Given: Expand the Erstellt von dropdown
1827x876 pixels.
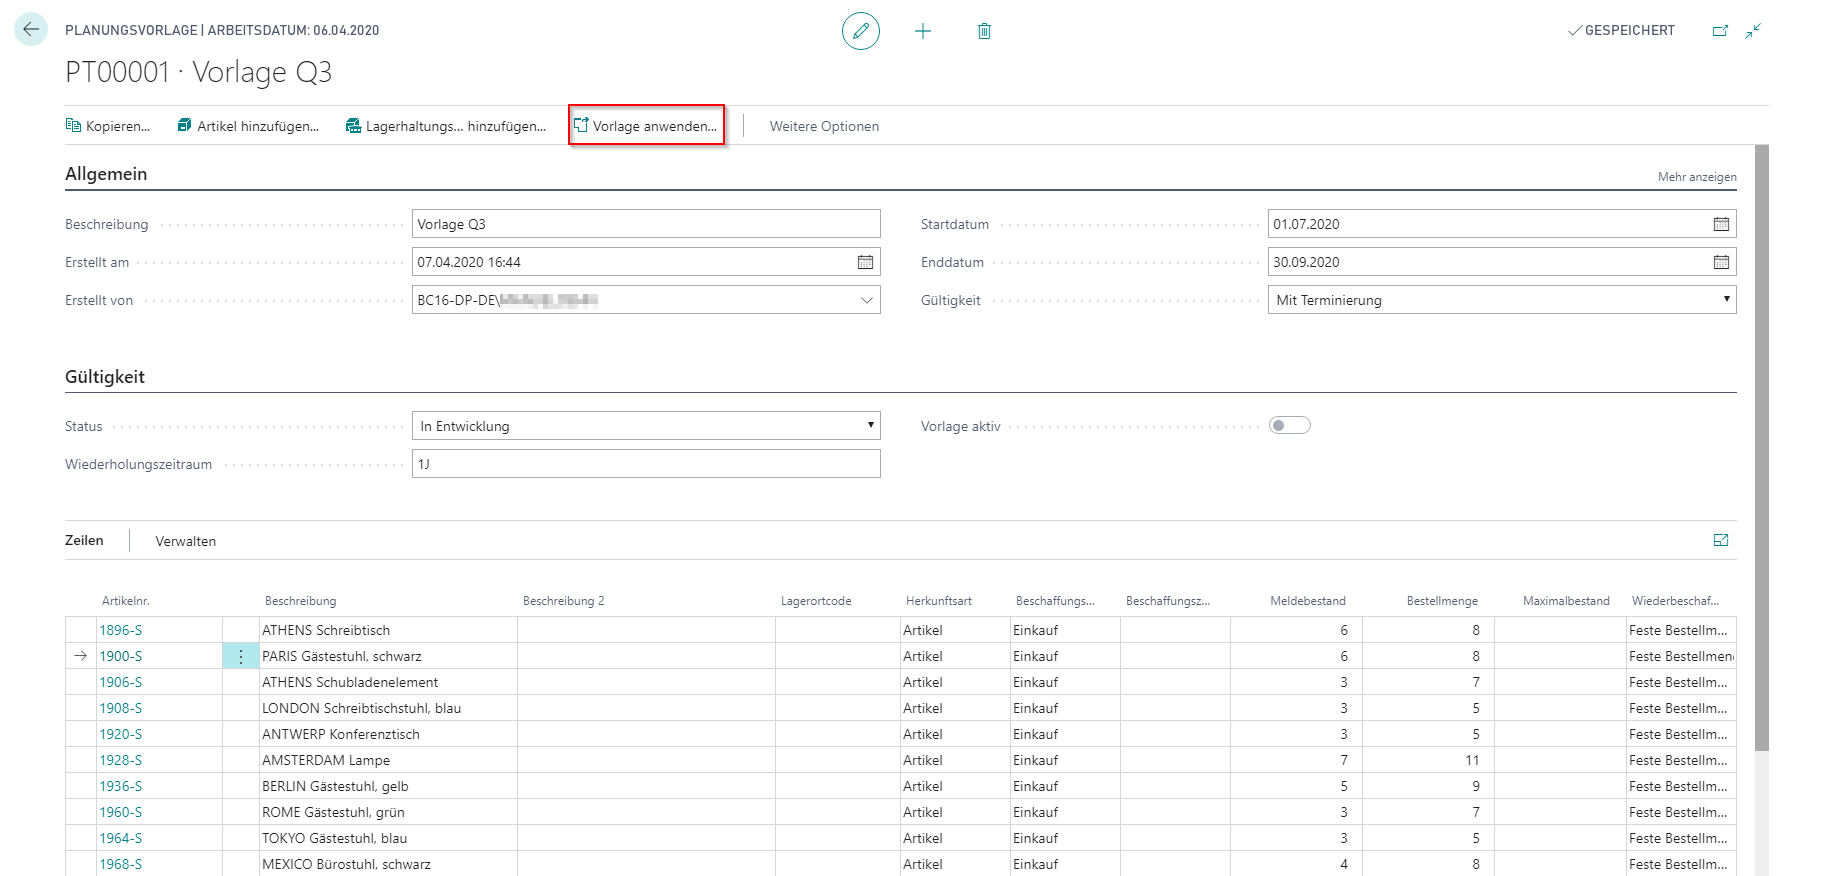Looking at the screenshot, I should point(866,300).
